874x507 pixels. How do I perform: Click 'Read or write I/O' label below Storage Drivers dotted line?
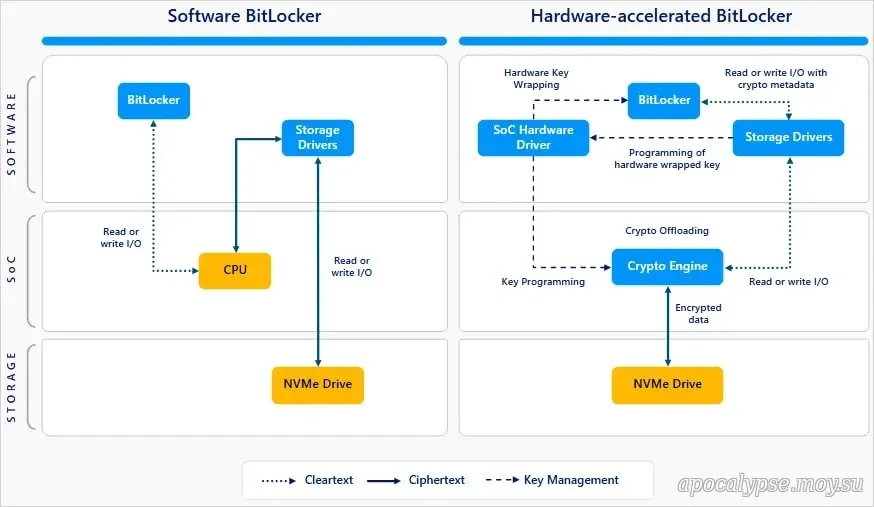(x=788, y=282)
